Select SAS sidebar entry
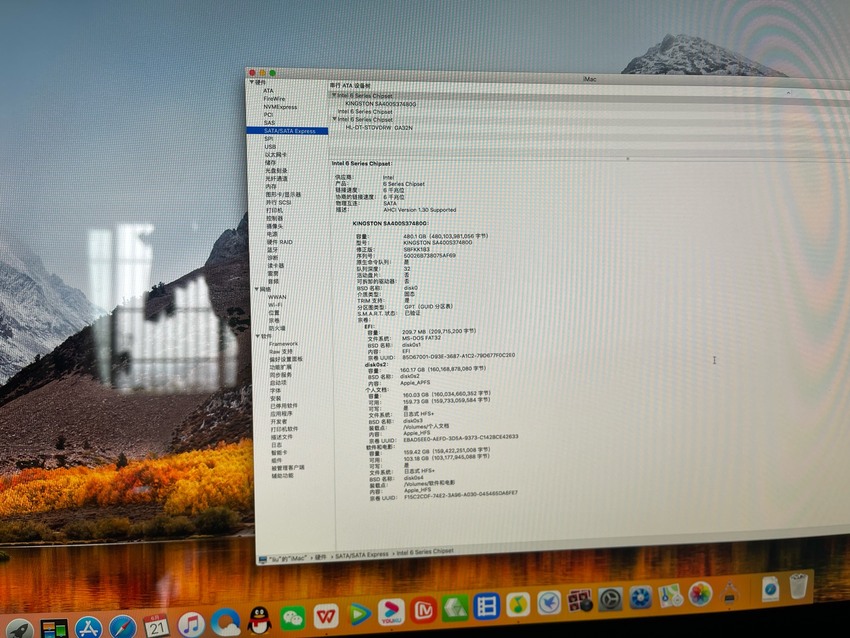This screenshot has height=638, width=850. click(269, 123)
